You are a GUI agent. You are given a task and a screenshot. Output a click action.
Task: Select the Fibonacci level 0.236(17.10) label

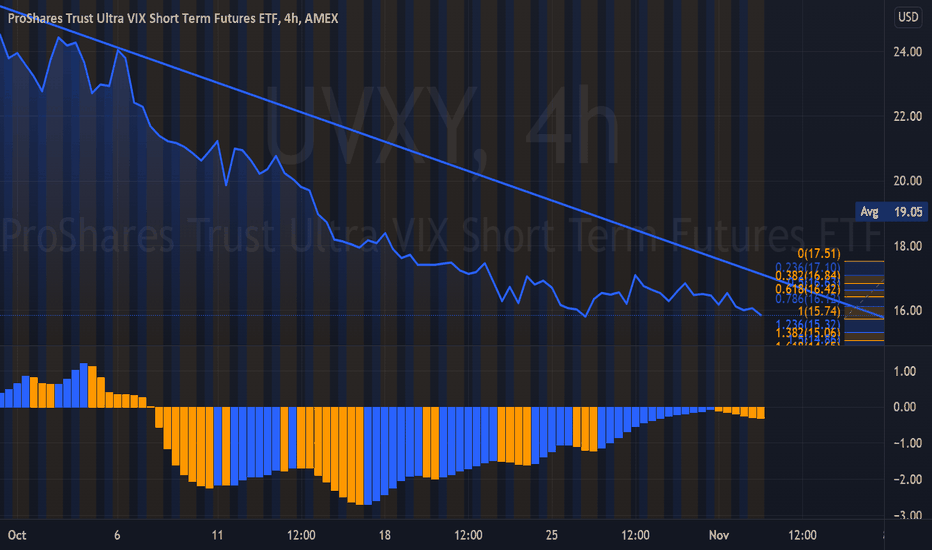[808, 268]
